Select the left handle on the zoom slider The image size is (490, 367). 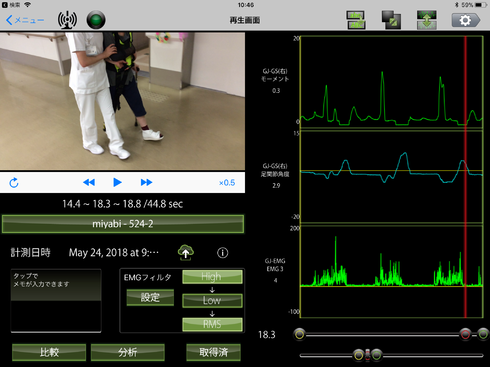coord(359,355)
